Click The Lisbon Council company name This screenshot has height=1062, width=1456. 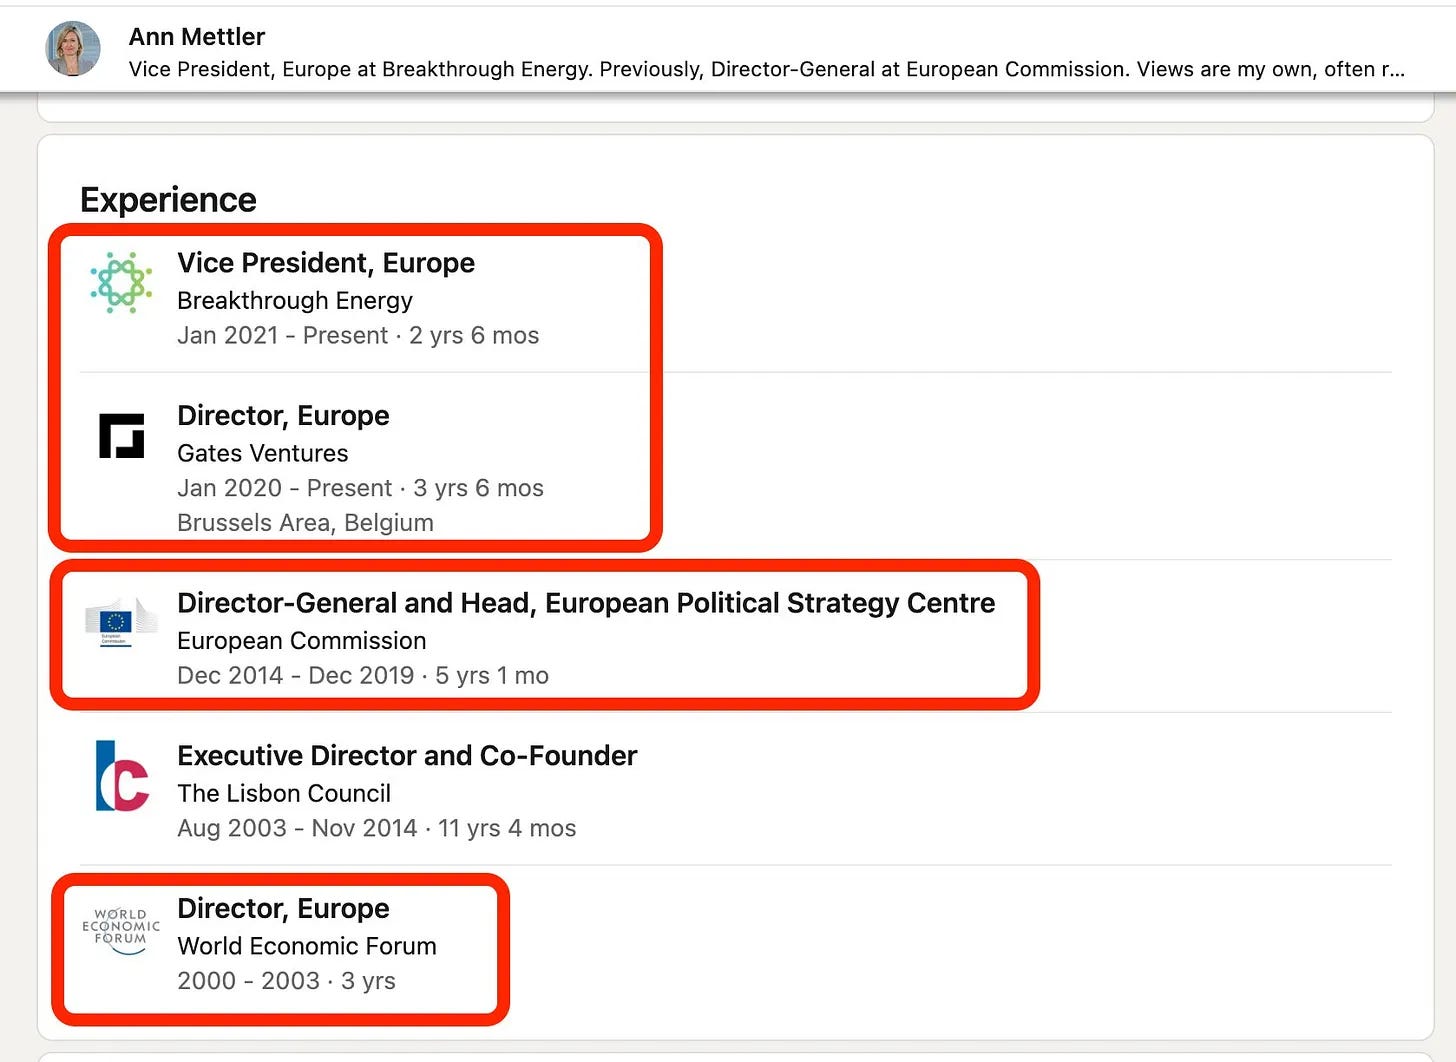pos(284,794)
